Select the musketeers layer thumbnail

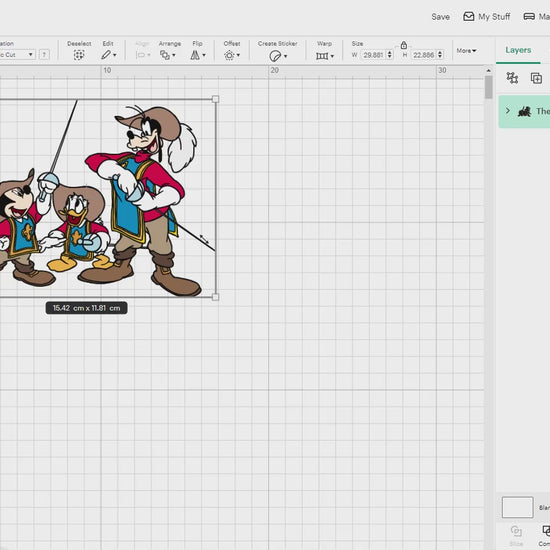524,112
